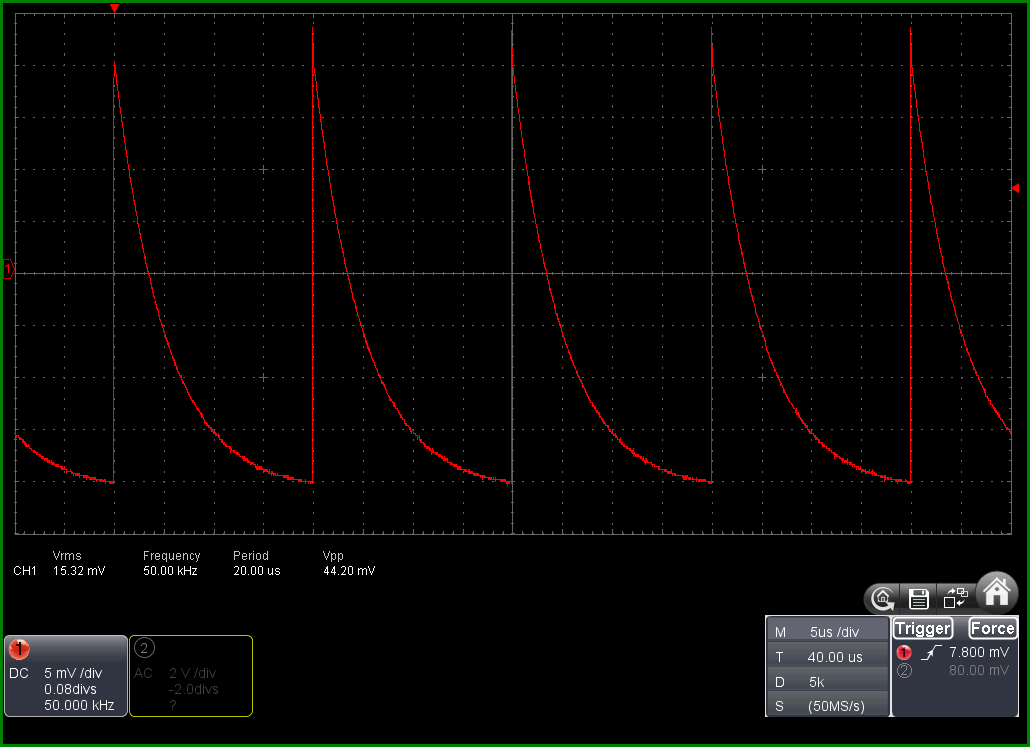Click the AC coupling label in CH2 panel
The image size is (1030, 747).
pyautogui.click(x=143, y=673)
